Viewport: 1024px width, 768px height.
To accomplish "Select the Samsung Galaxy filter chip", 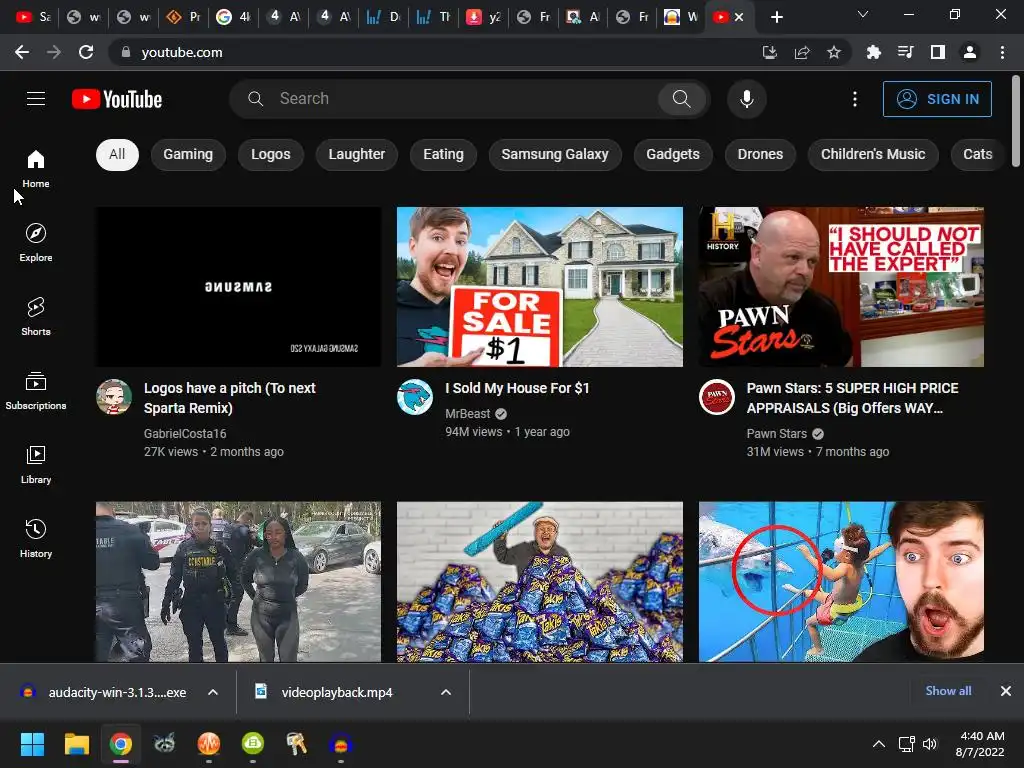I will click(555, 155).
